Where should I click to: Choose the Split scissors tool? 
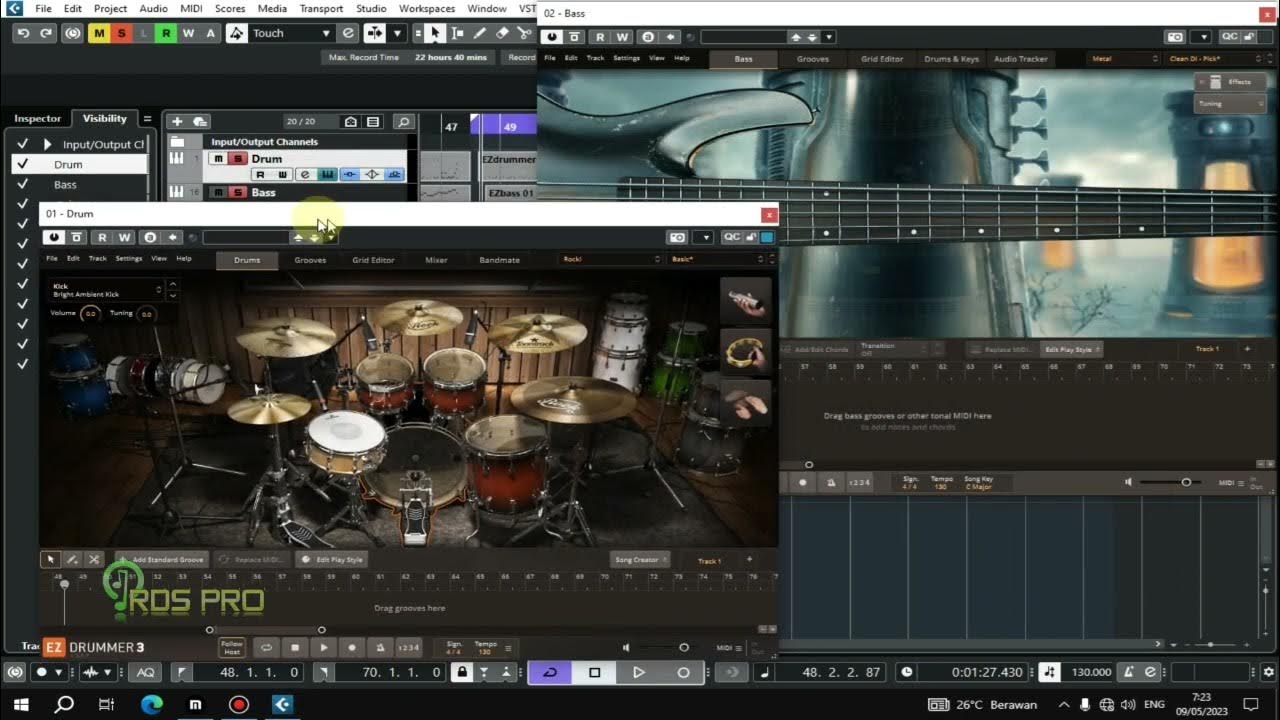point(526,33)
